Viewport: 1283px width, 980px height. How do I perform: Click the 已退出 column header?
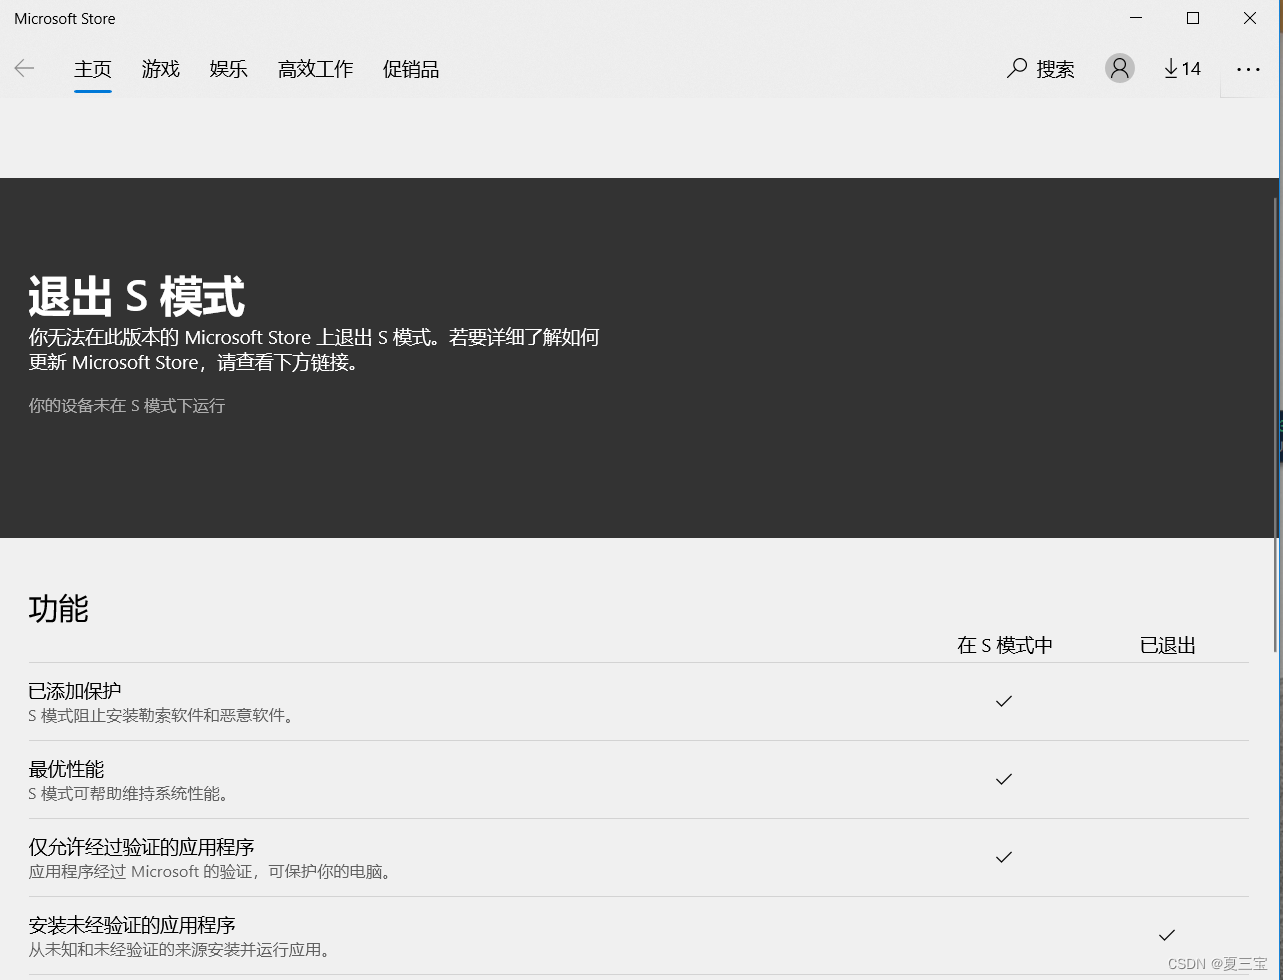pyautogui.click(x=1168, y=645)
